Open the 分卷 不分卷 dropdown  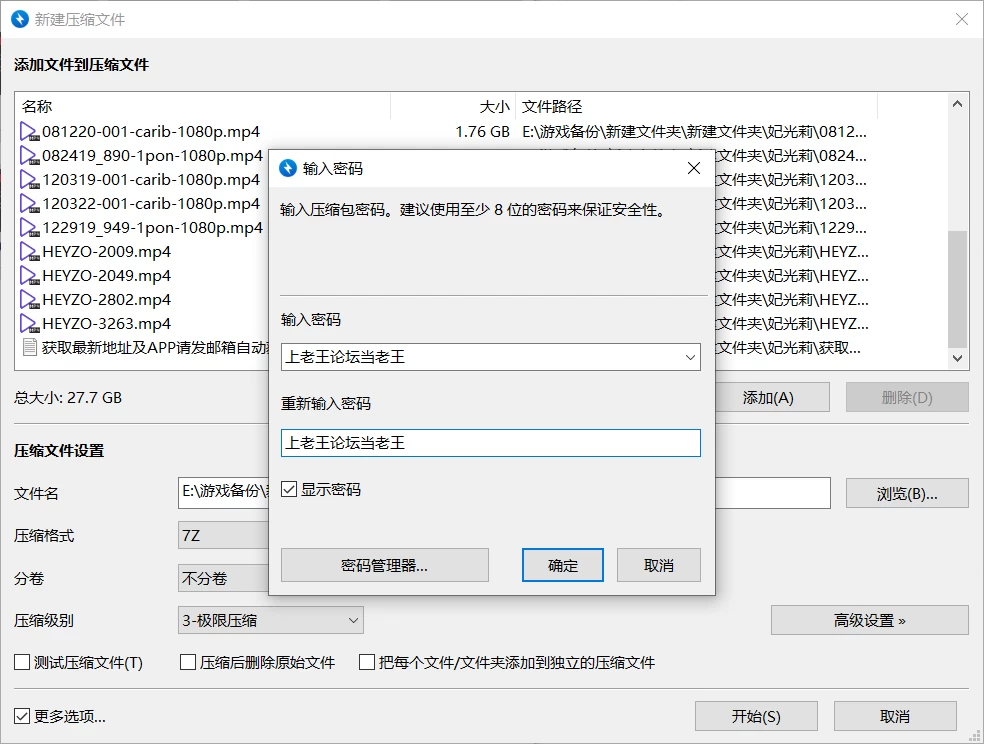223,578
